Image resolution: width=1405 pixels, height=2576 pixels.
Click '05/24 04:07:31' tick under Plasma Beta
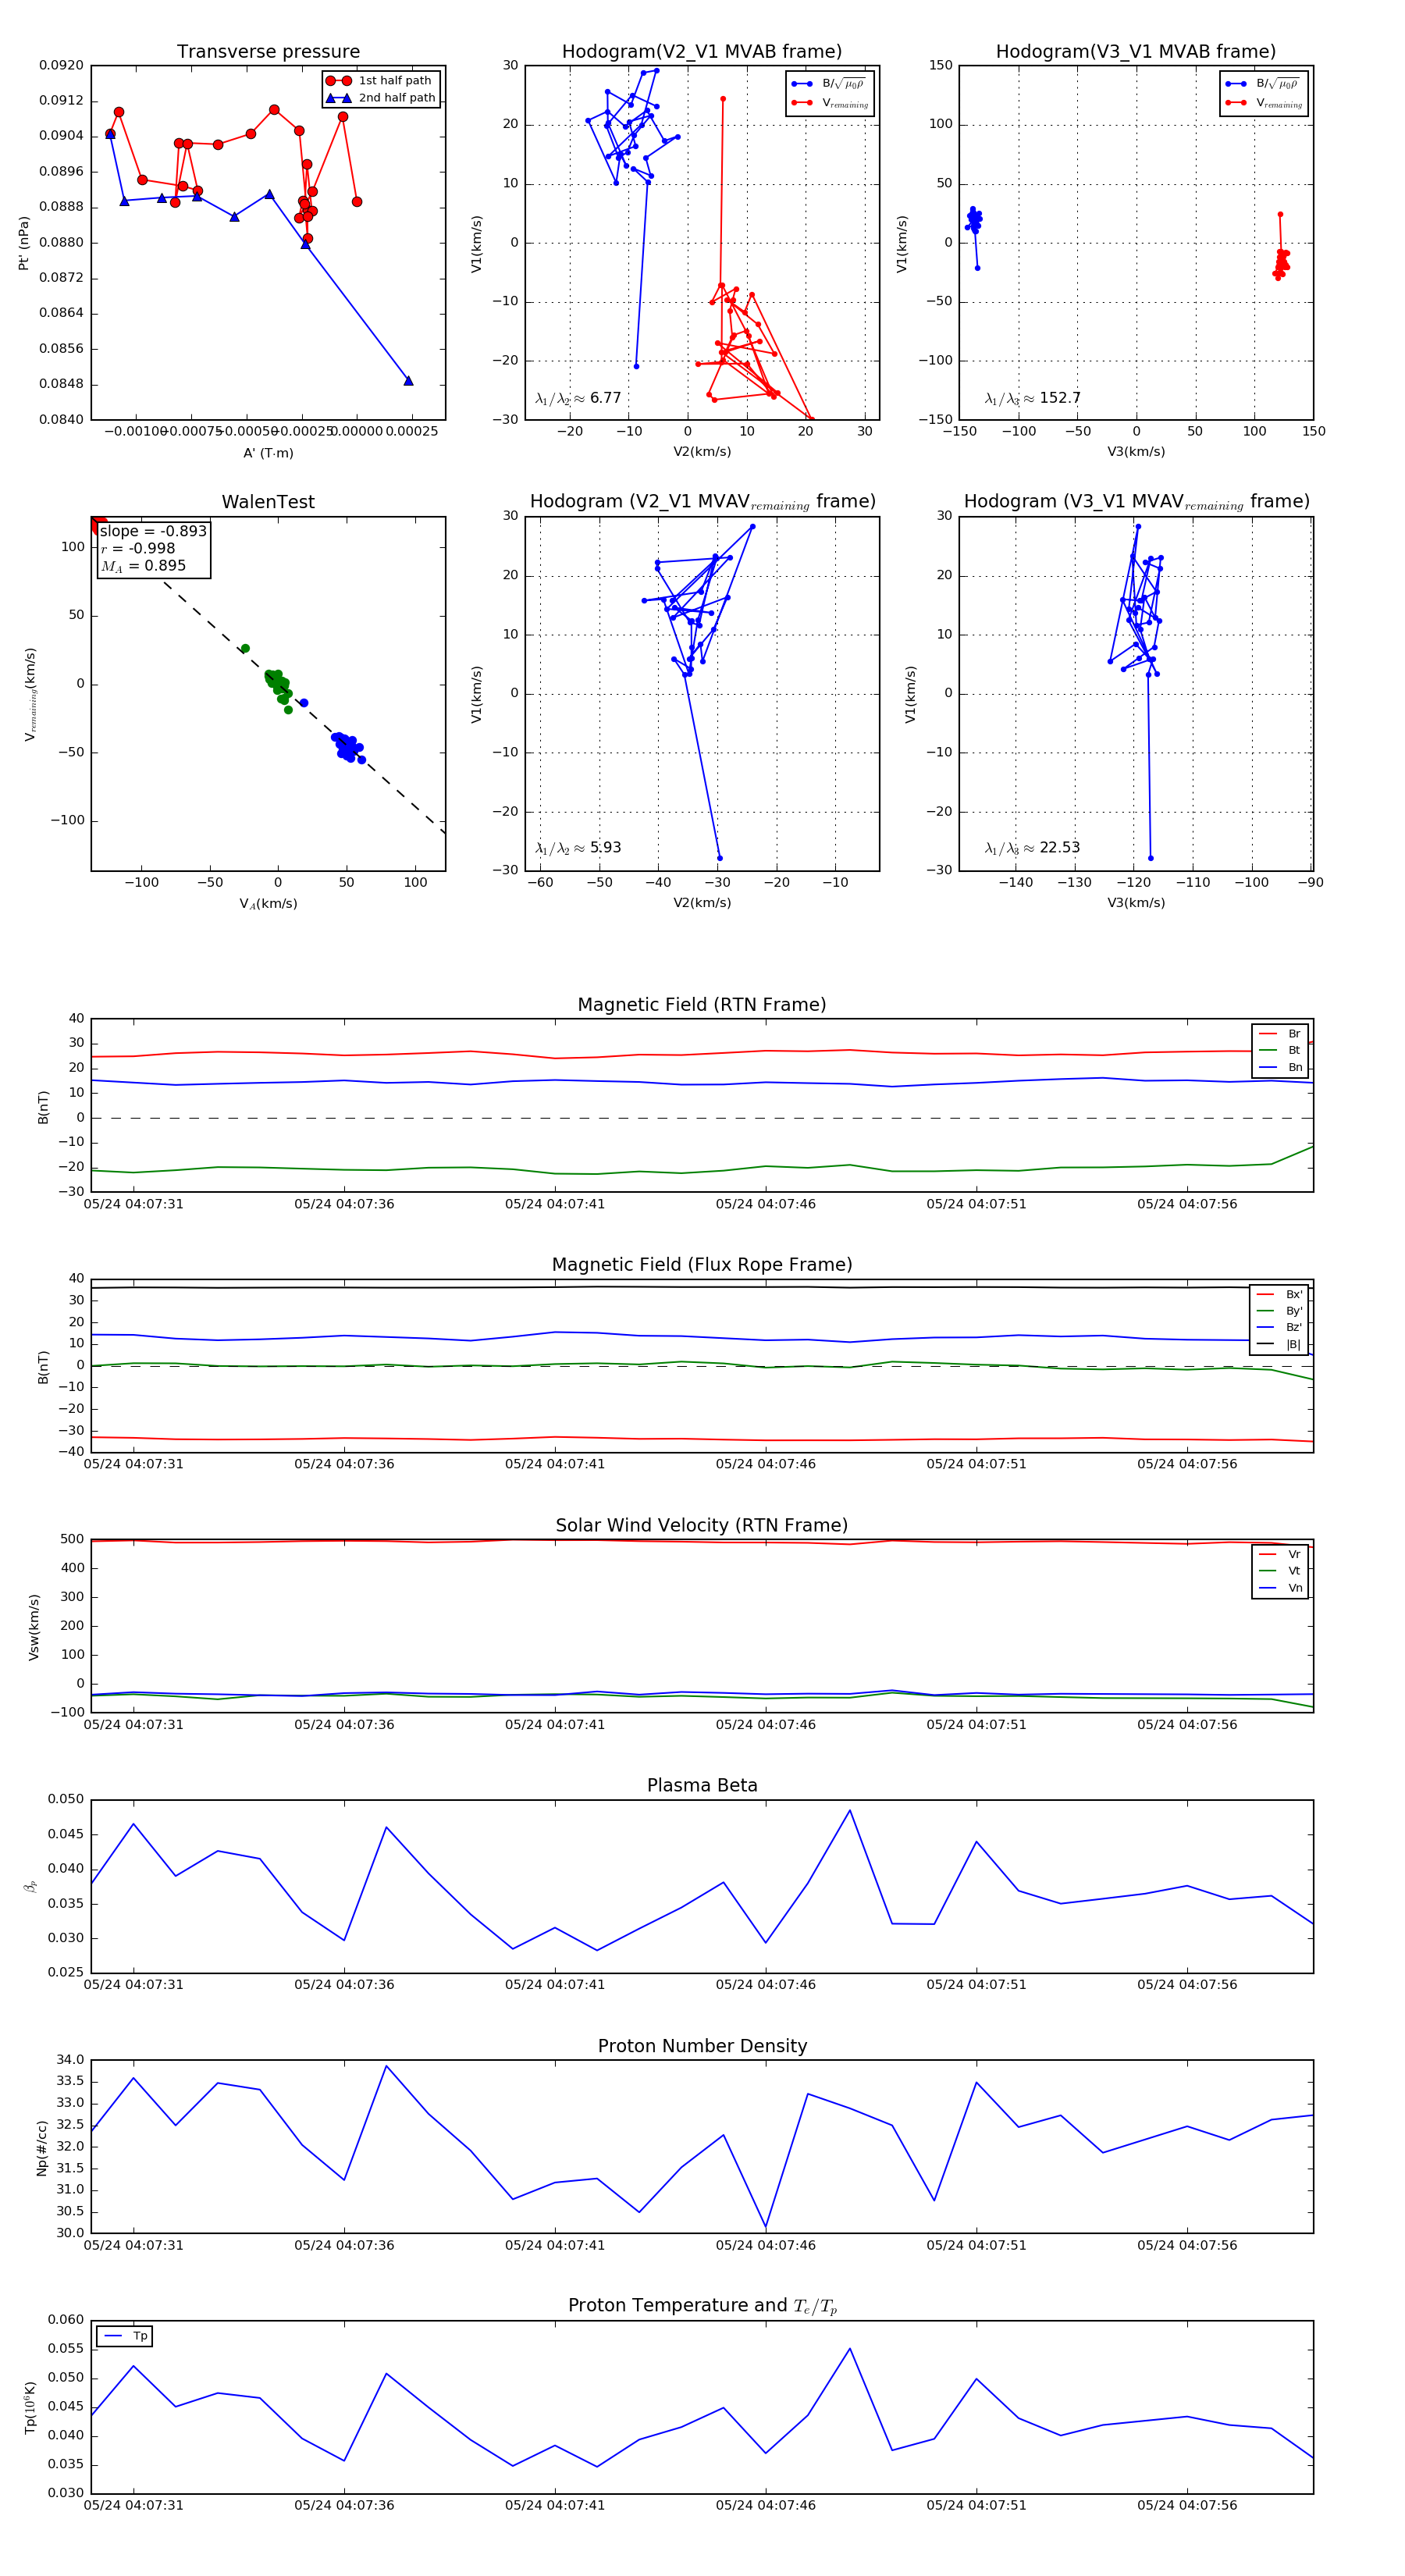133,1984
